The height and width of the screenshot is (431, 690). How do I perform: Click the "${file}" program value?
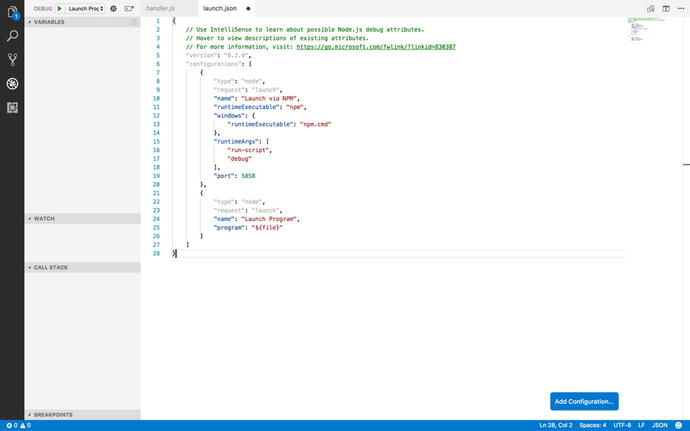(267, 228)
